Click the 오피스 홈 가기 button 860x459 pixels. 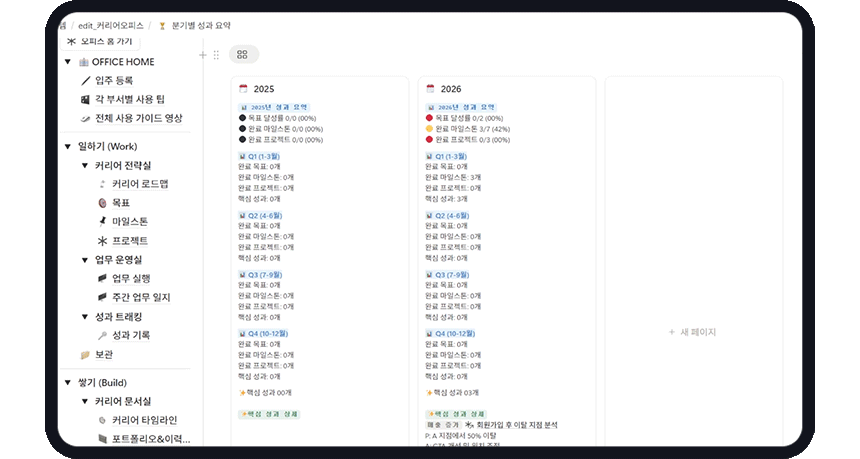pos(101,42)
